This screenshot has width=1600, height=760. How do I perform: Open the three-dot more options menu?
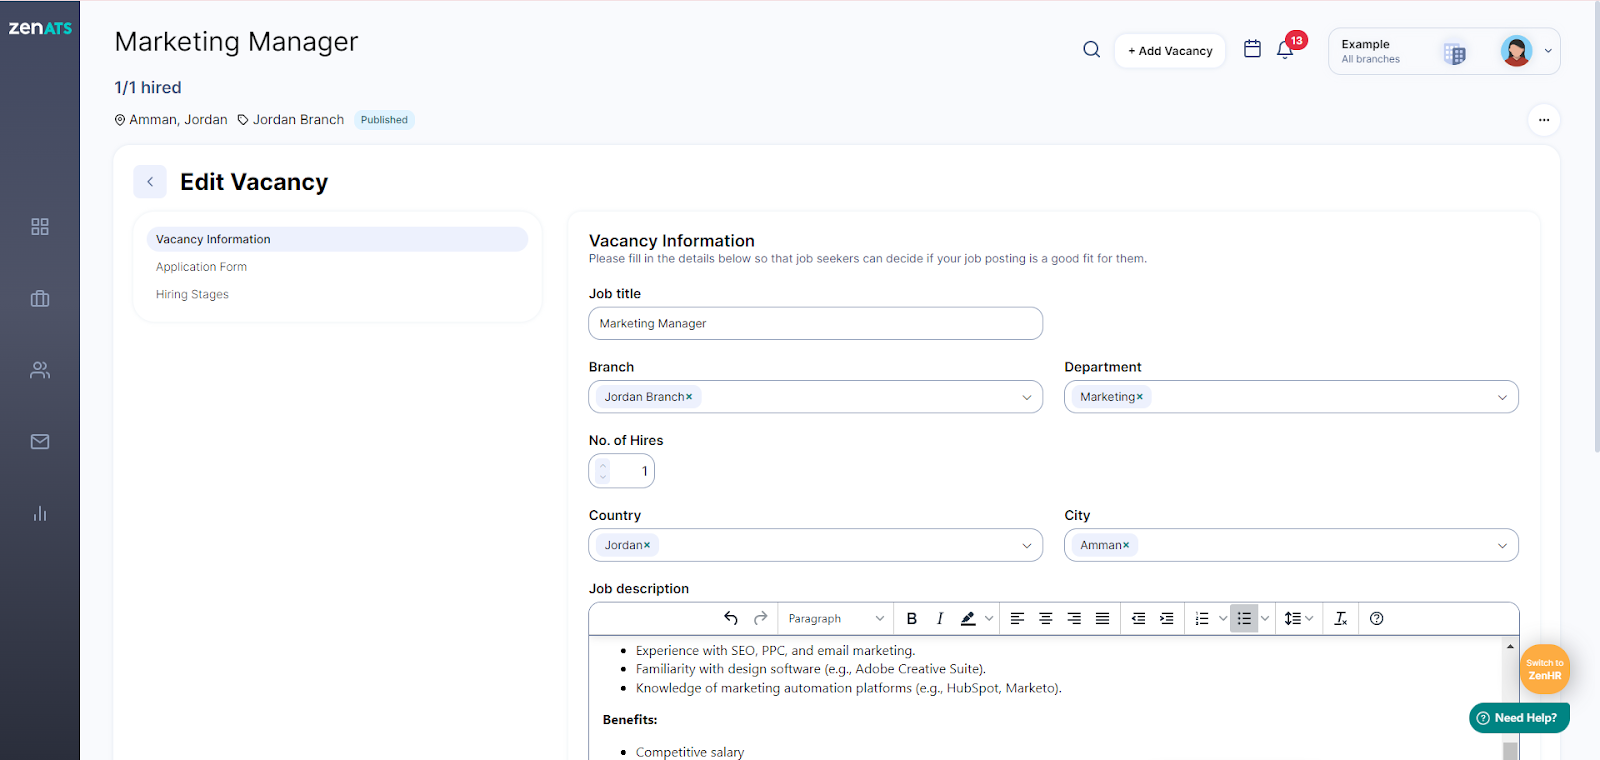coord(1544,120)
